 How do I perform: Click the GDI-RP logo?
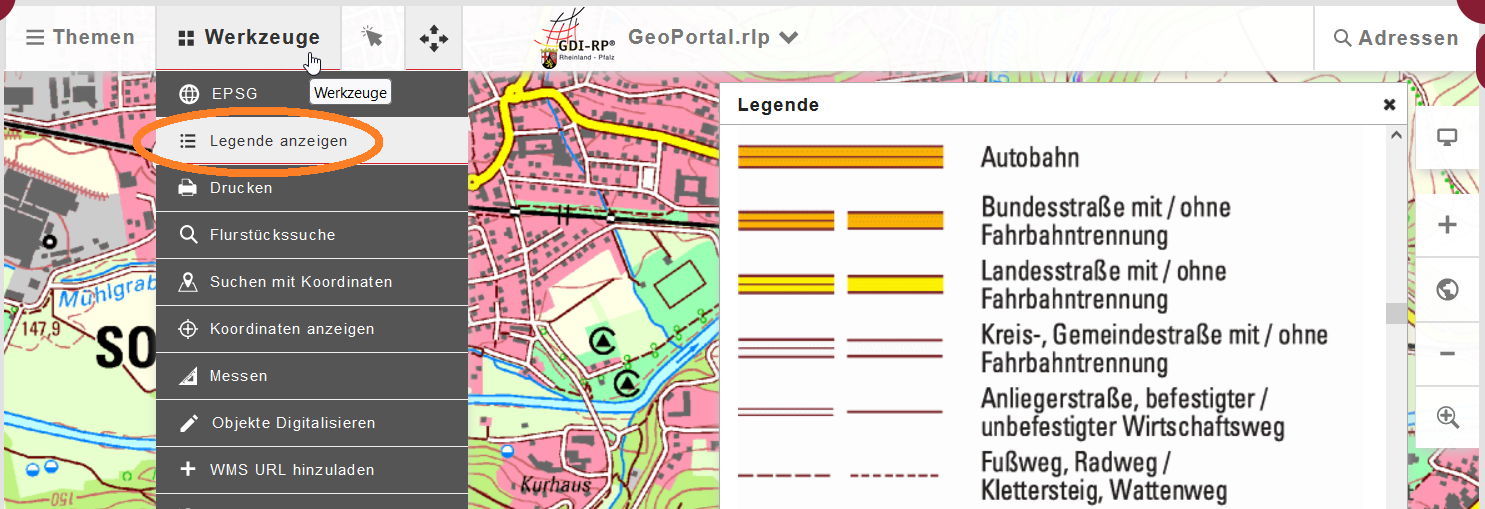click(x=578, y=38)
